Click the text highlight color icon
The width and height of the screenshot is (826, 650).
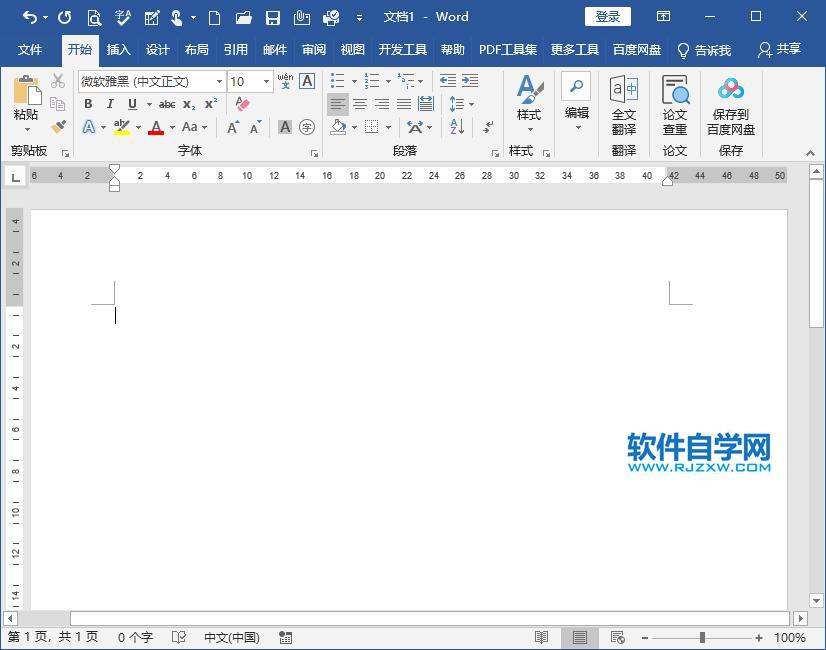[x=119, y=127]
